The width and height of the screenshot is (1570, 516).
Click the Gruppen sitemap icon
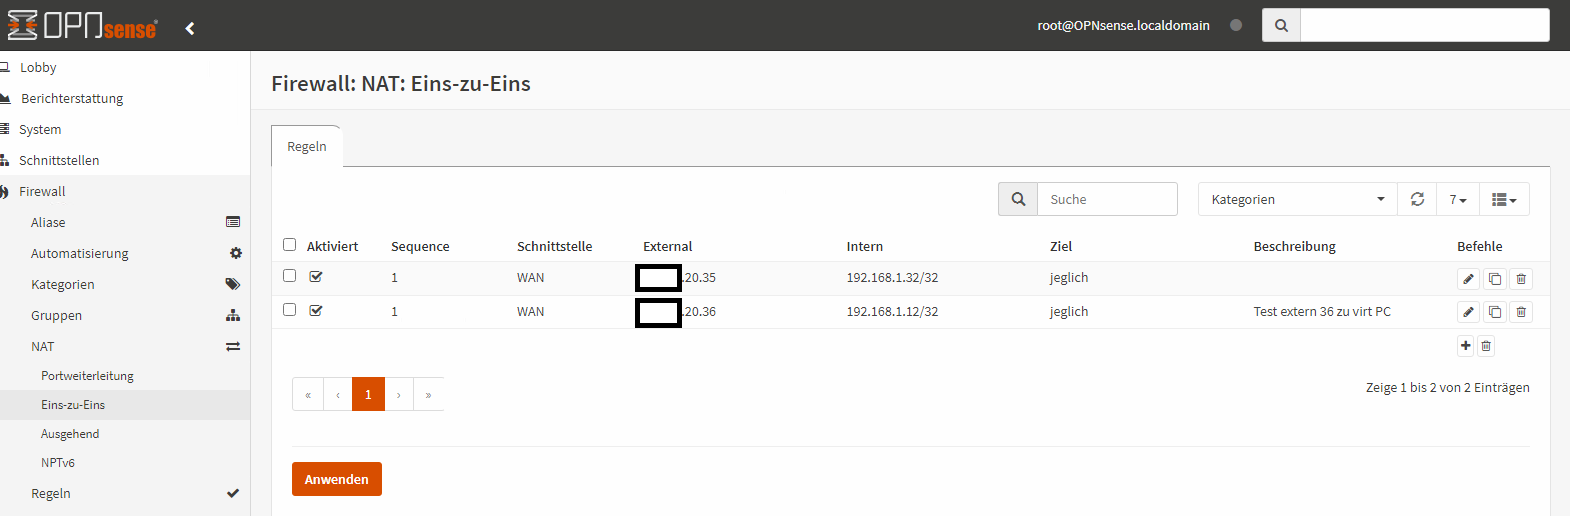[x=233, y=315]
